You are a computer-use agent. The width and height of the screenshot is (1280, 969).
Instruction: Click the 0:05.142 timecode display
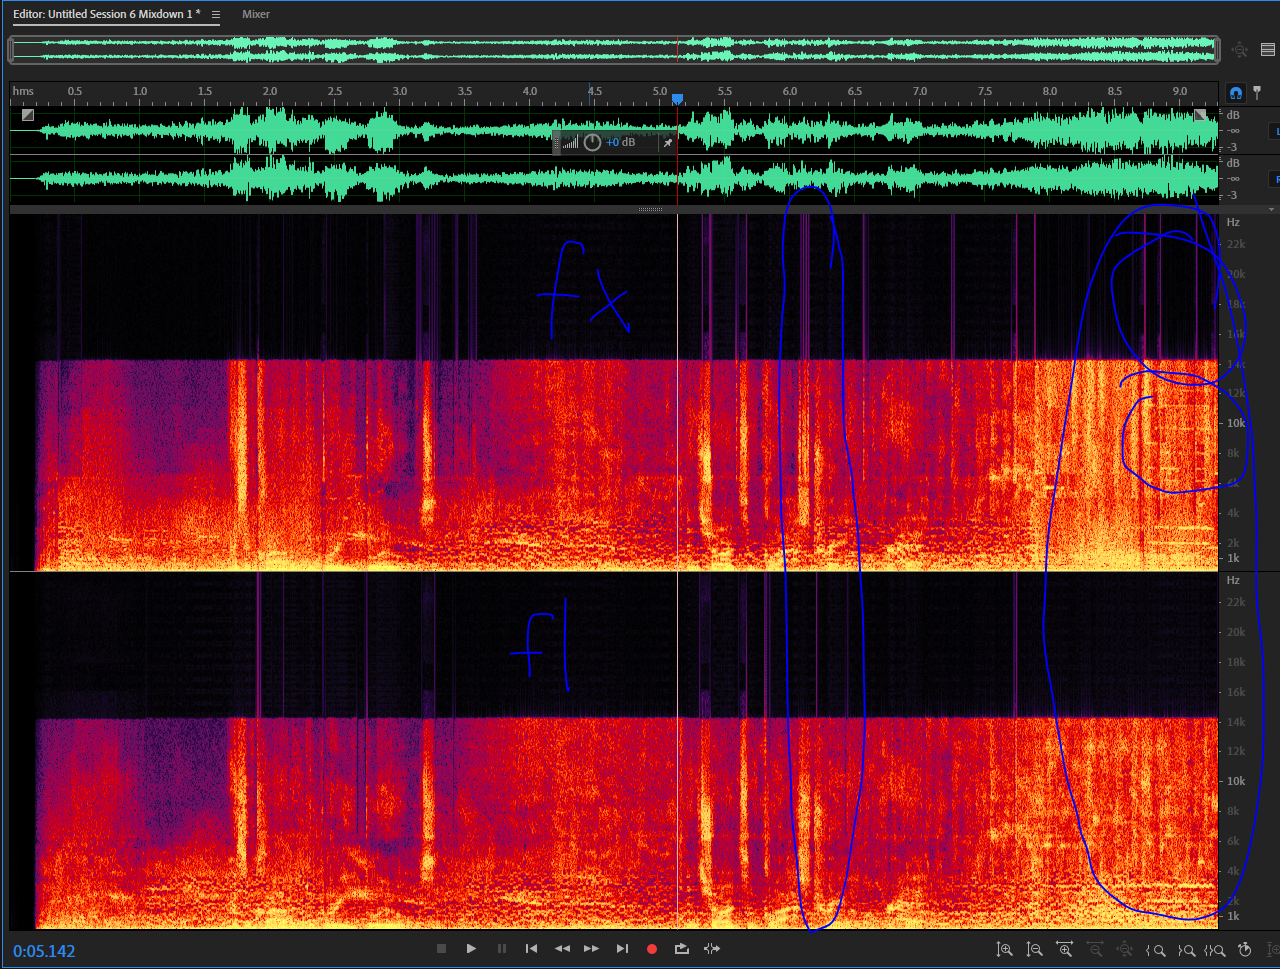(44, 951)
